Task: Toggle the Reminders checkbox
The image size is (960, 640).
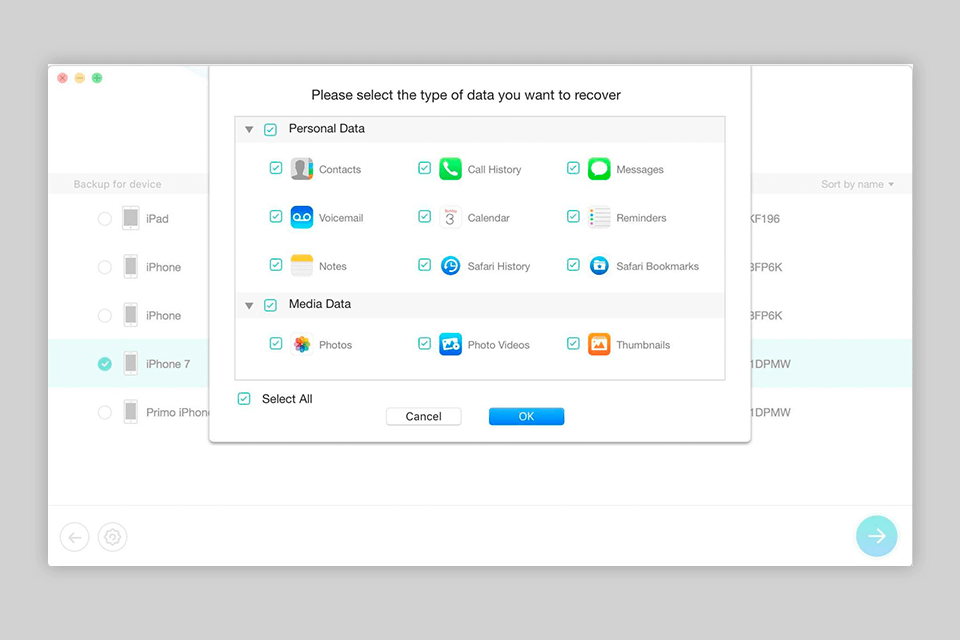Action: click(573, 216)
